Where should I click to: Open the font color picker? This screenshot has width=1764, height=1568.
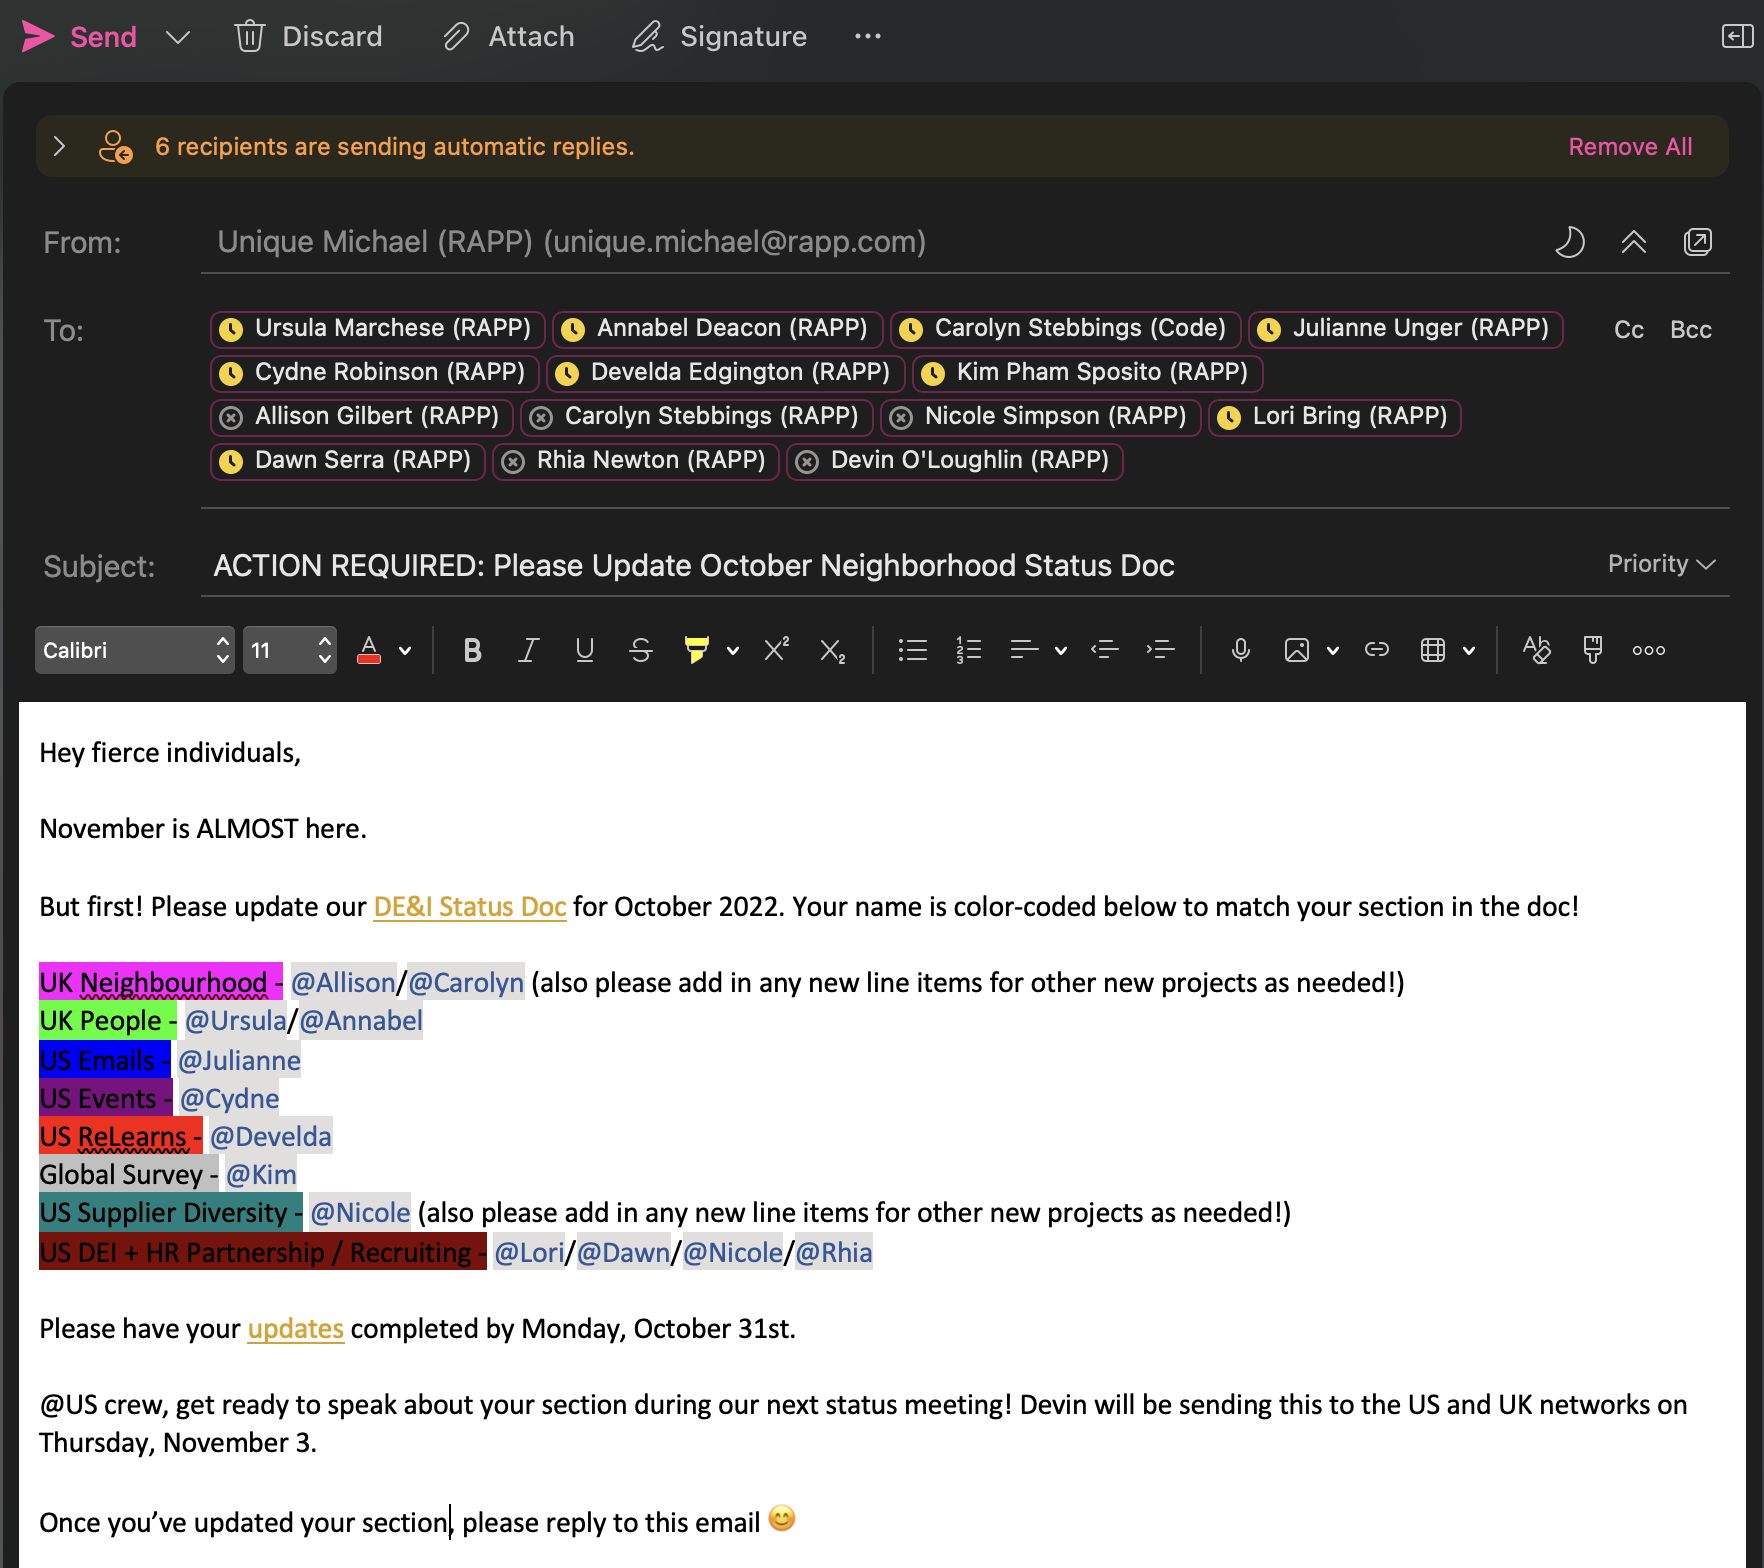[405, 650]
